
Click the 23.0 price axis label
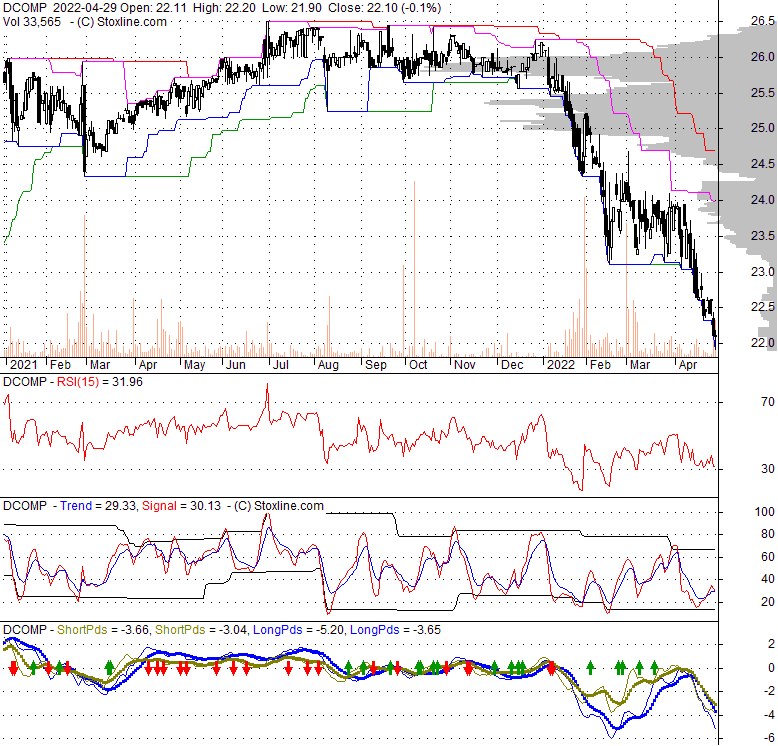(763, 272)
